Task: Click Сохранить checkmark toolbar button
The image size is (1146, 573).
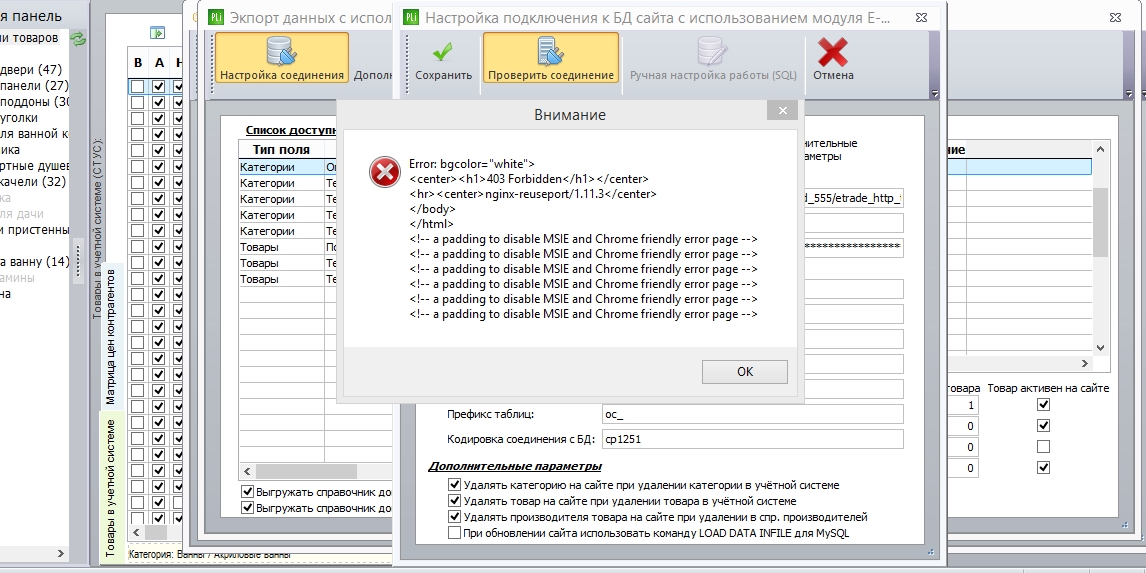Action: pos(443,60)
